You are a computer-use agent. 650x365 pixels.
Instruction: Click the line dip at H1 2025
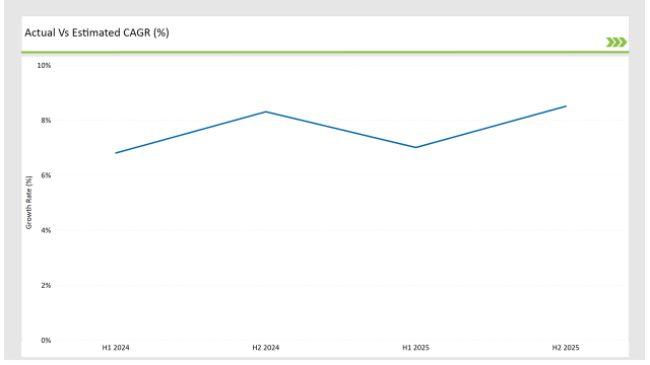pos(416,147)
